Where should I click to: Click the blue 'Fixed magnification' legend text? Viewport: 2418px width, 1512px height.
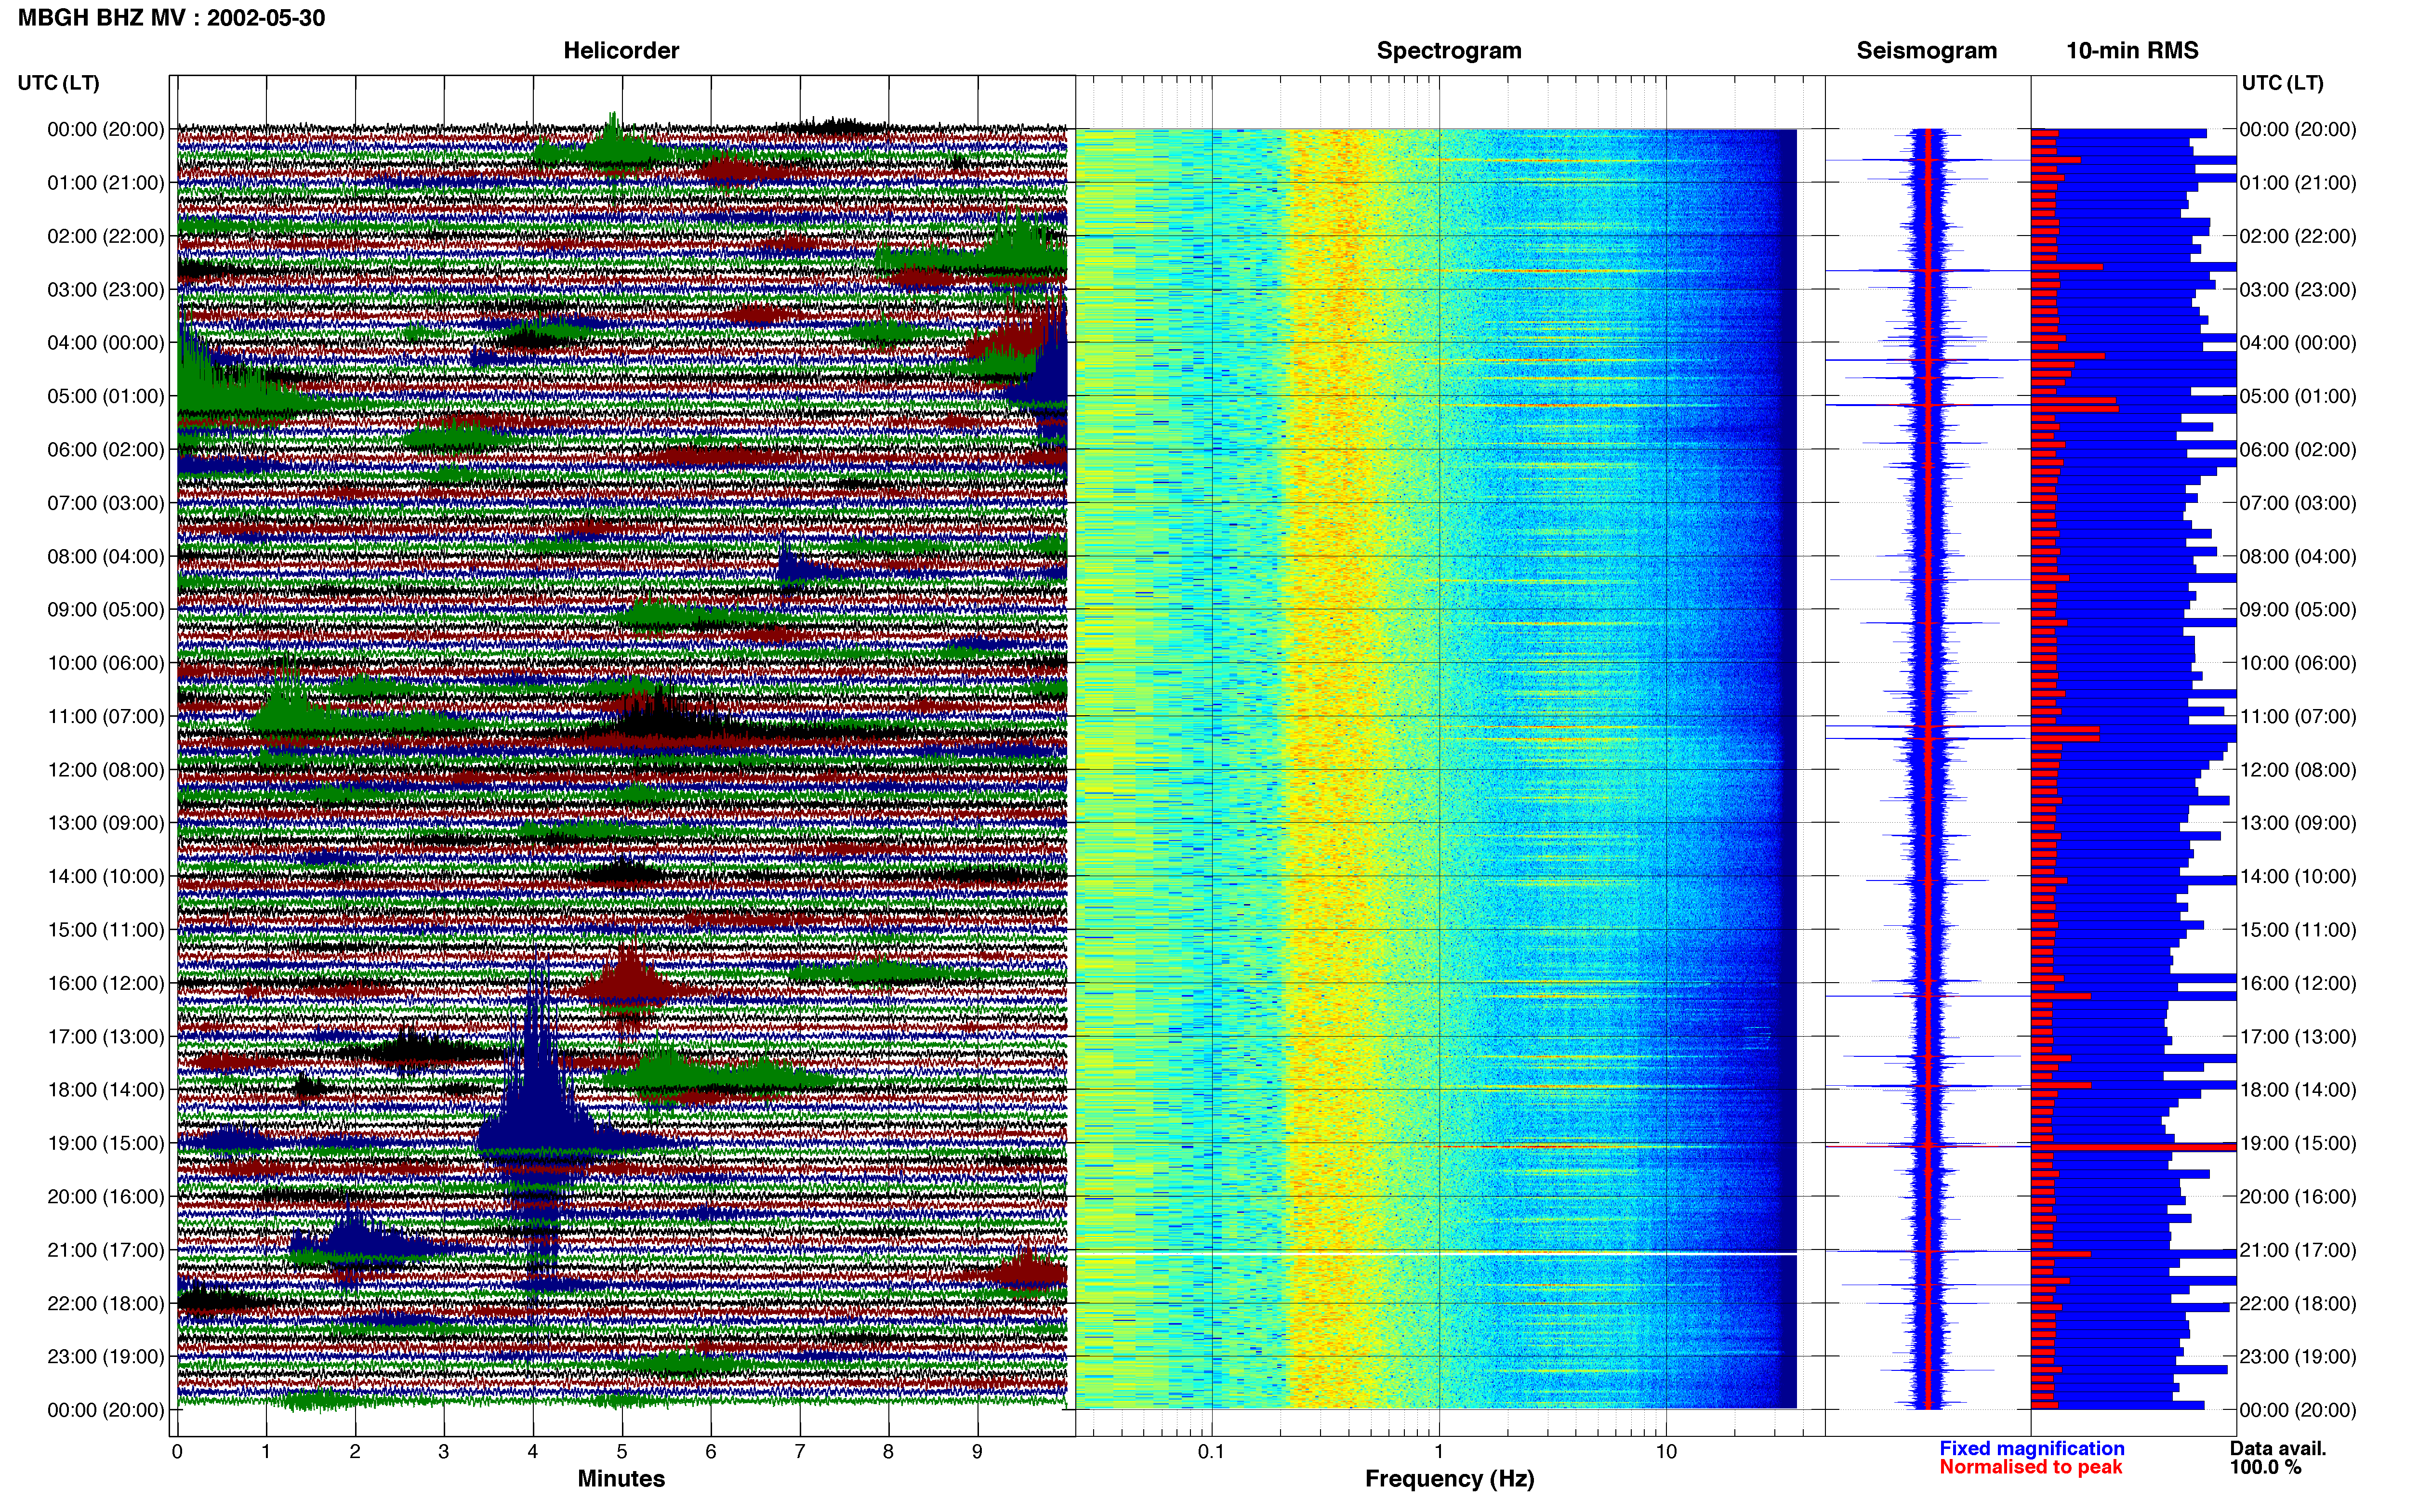(x=2032, y=1449)
